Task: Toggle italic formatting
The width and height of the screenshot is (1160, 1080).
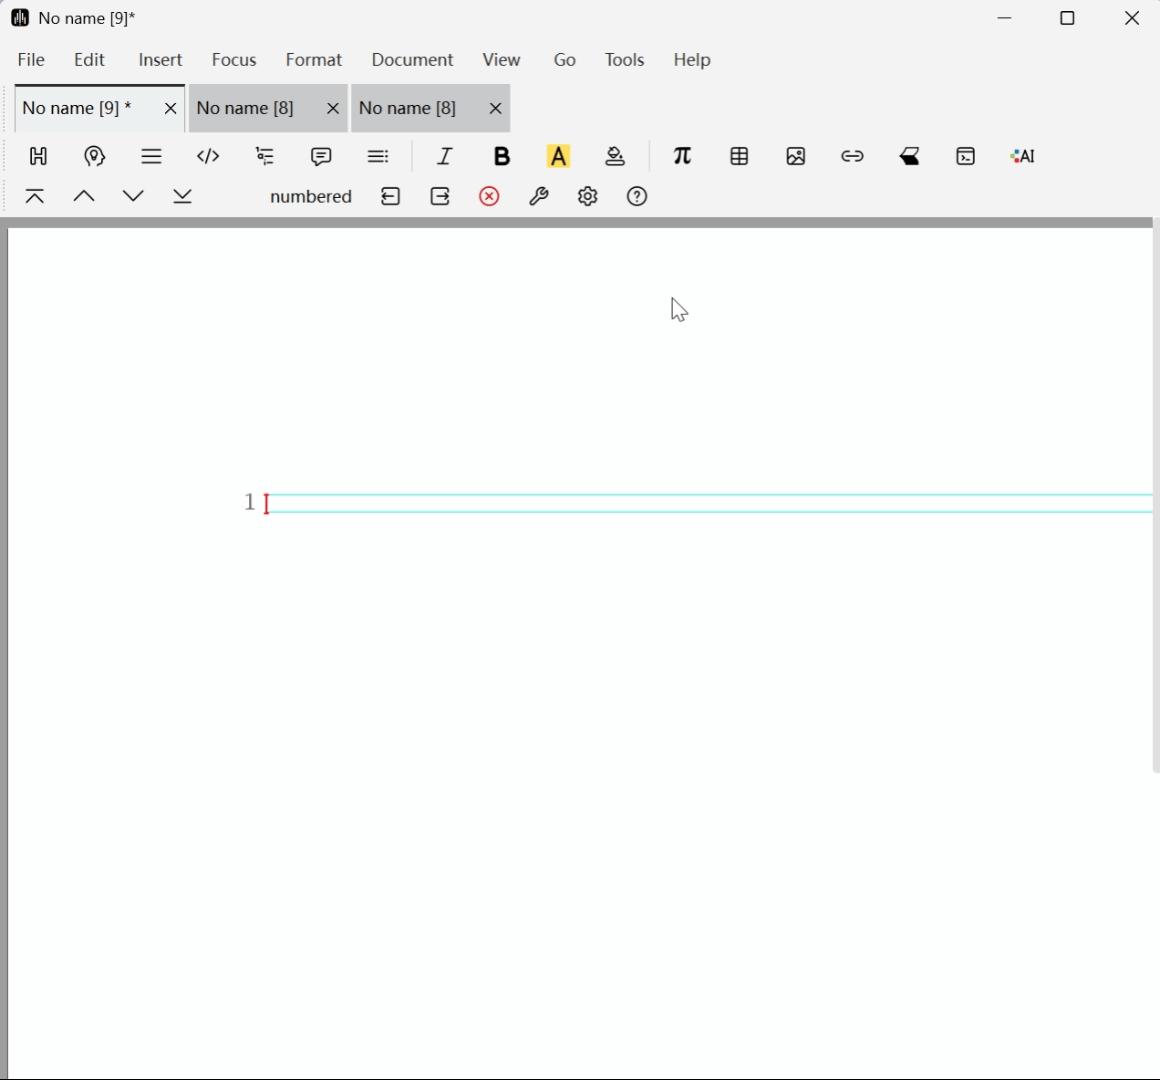Action: point(445,156)
